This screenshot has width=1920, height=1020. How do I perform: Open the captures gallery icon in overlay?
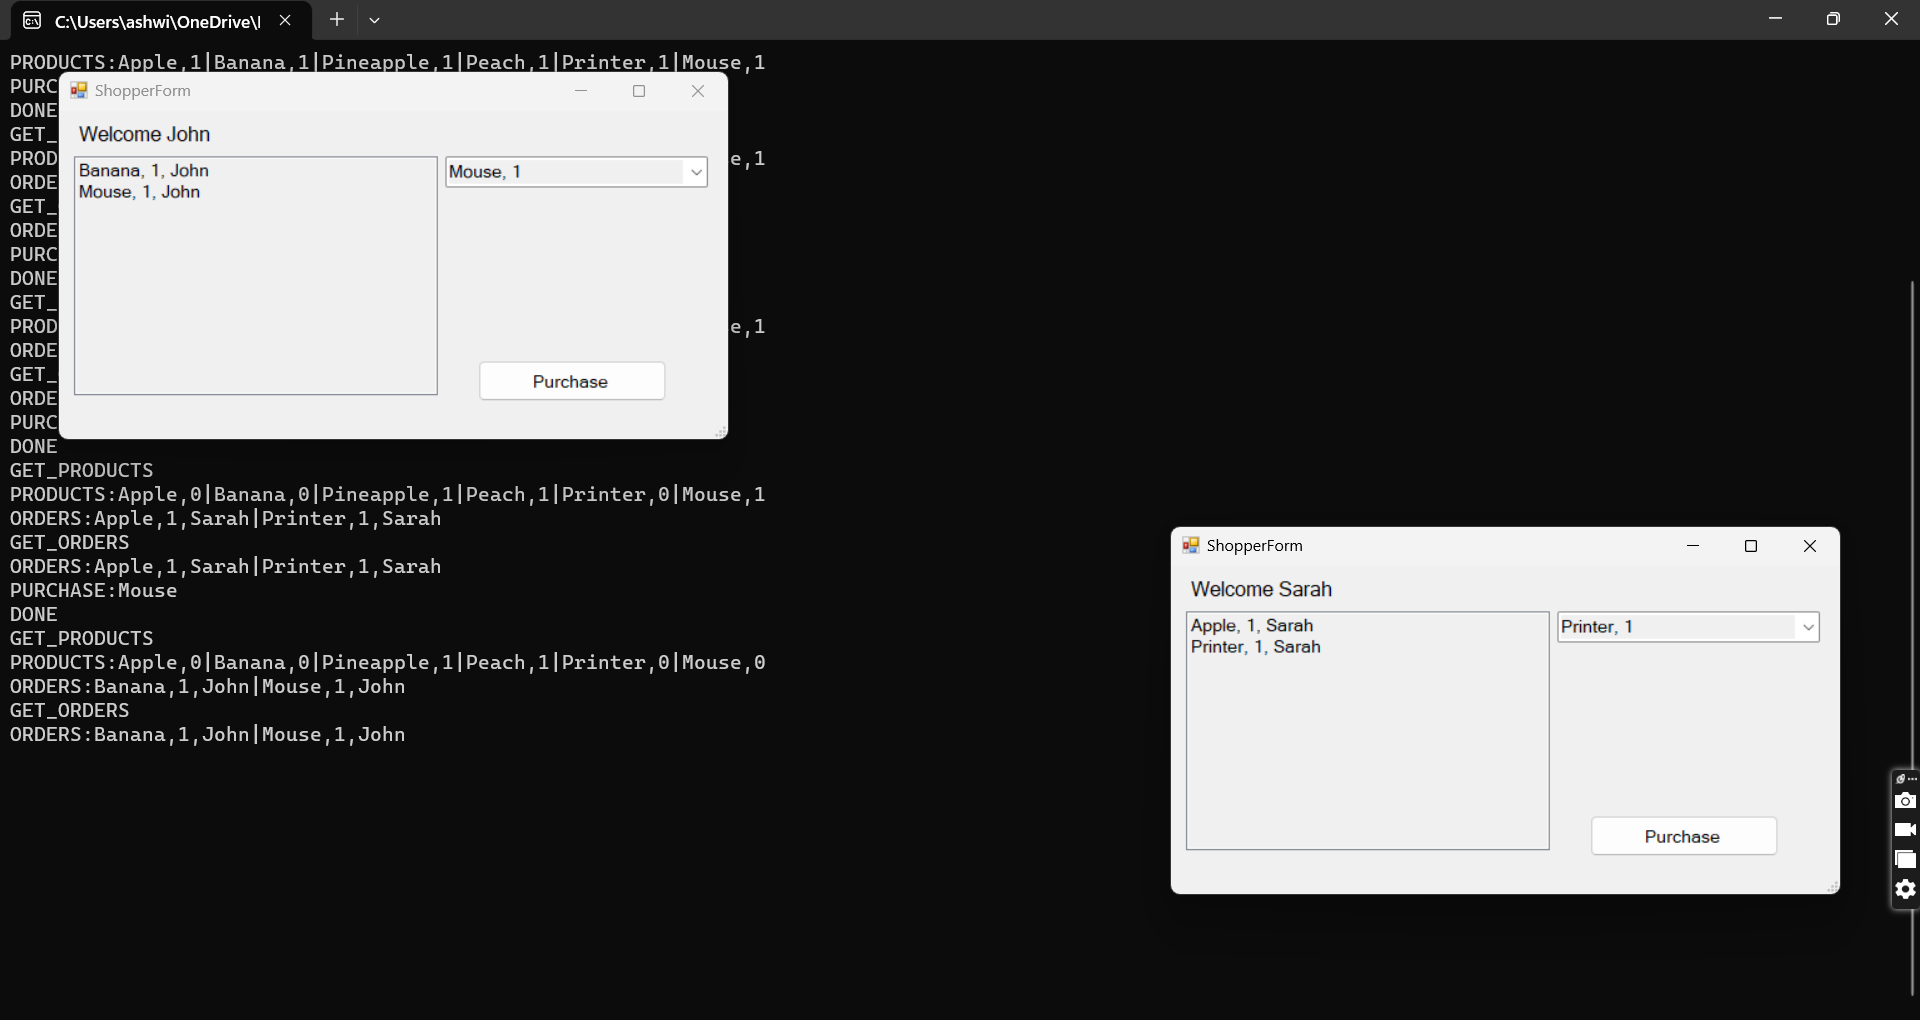click(1905, 859)
